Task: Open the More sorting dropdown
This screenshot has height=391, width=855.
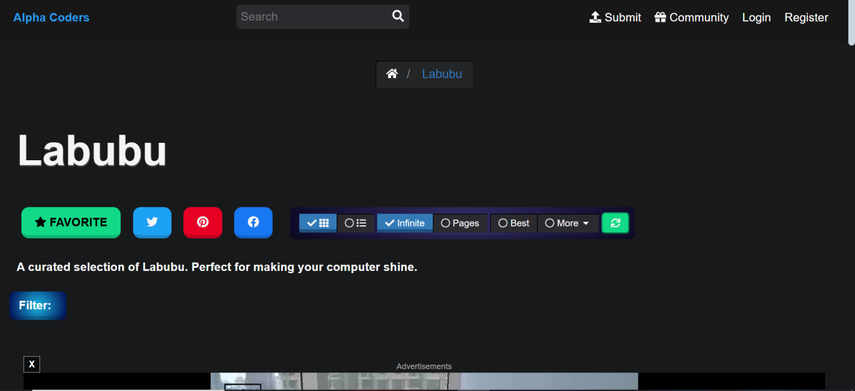Action: (568, 223)
